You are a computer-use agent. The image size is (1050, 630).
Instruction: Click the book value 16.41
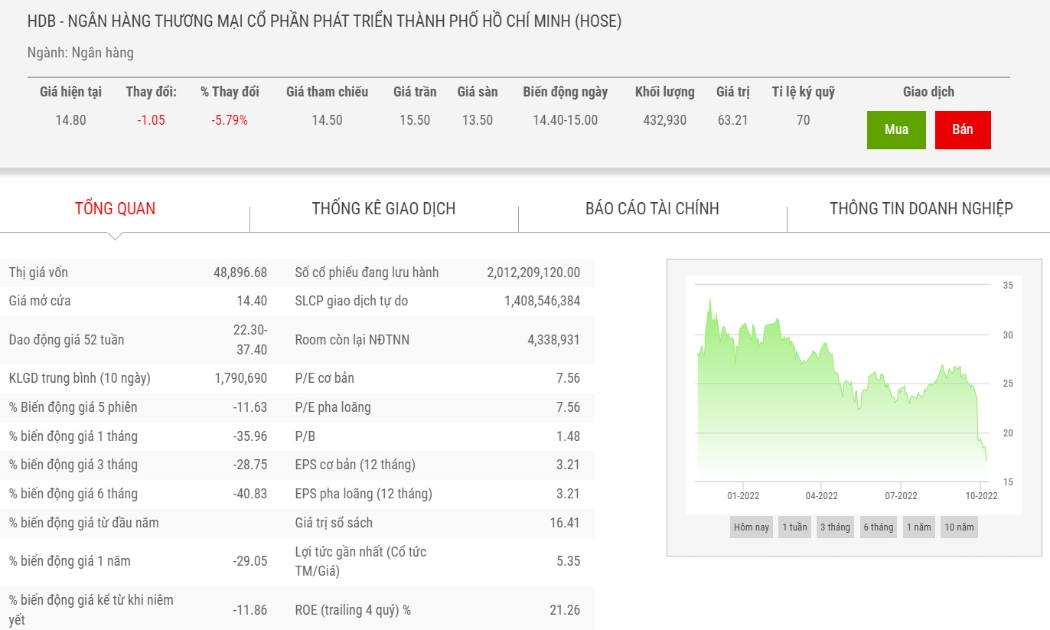[x=565, y=523]
